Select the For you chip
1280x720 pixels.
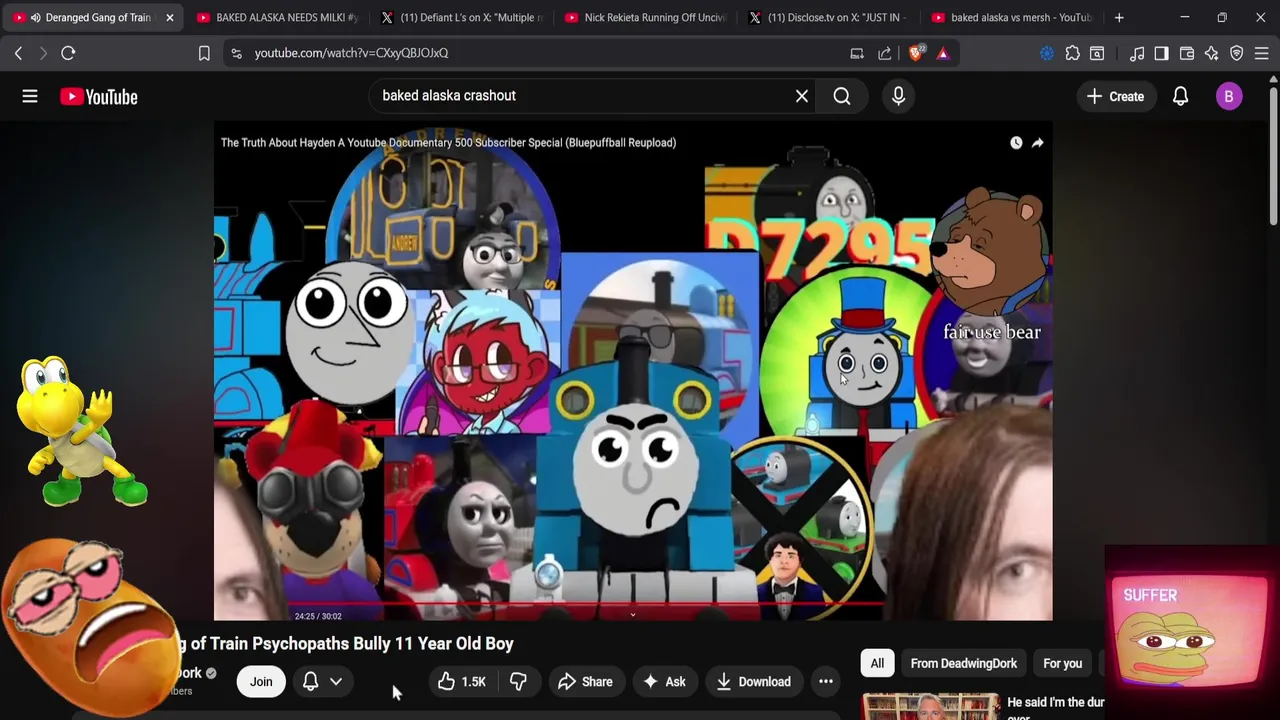(x=1062, y=663)
